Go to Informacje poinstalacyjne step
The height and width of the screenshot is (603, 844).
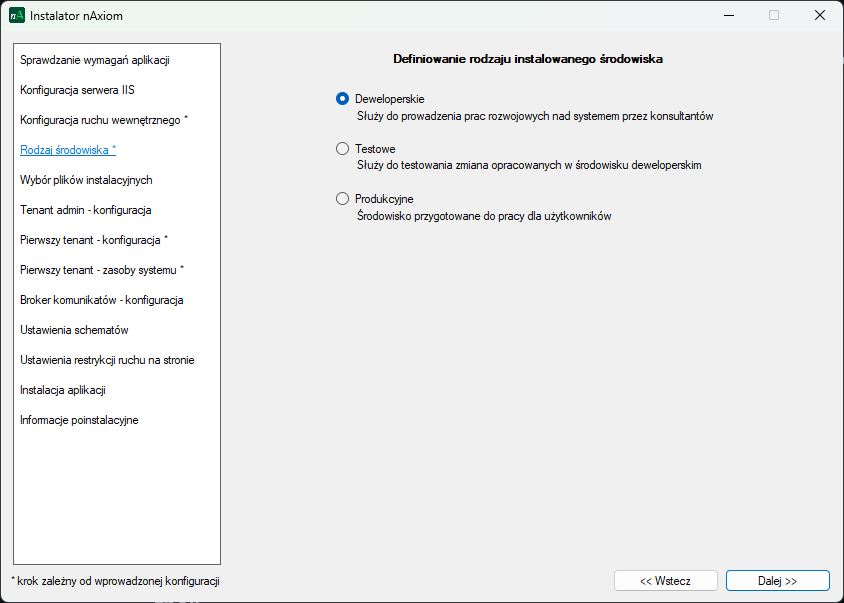pyautogui.click(x=79, y=420)
